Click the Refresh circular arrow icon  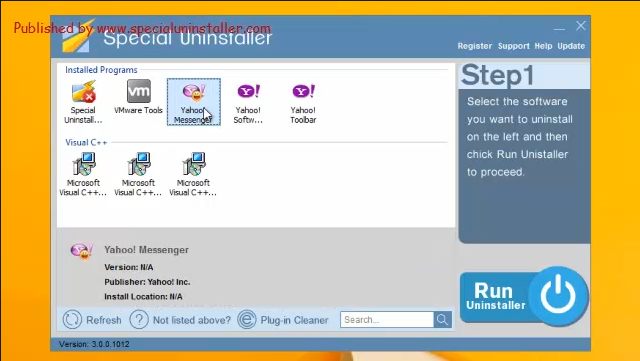coord(72,320)
